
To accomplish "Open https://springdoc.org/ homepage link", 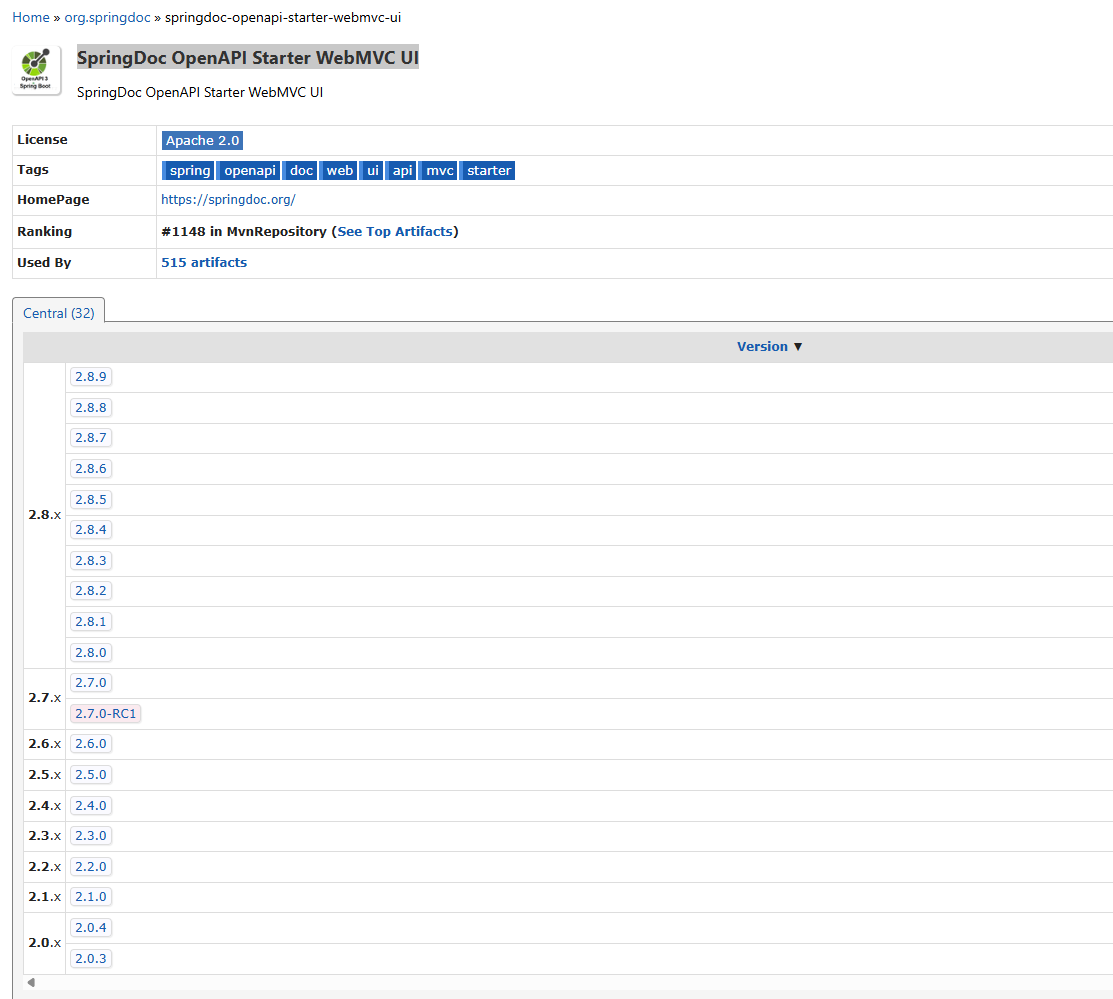I will 228,200.
